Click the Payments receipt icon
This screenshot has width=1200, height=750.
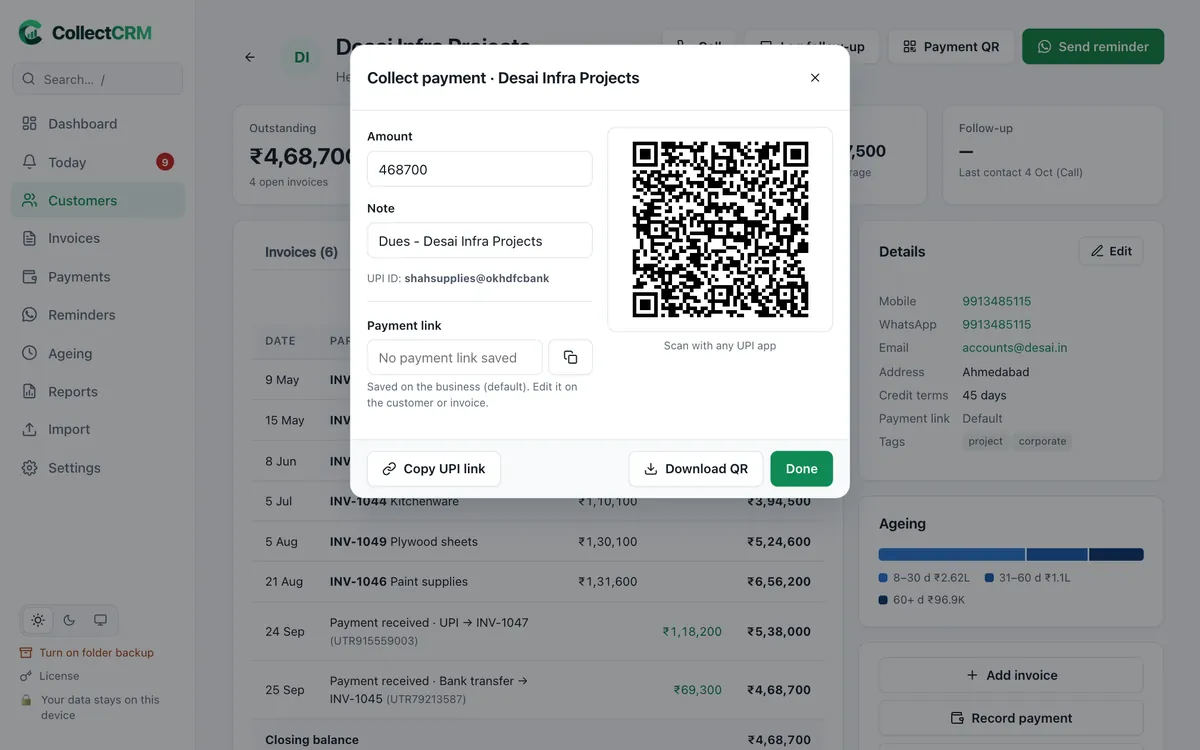[x=29, y=277]
